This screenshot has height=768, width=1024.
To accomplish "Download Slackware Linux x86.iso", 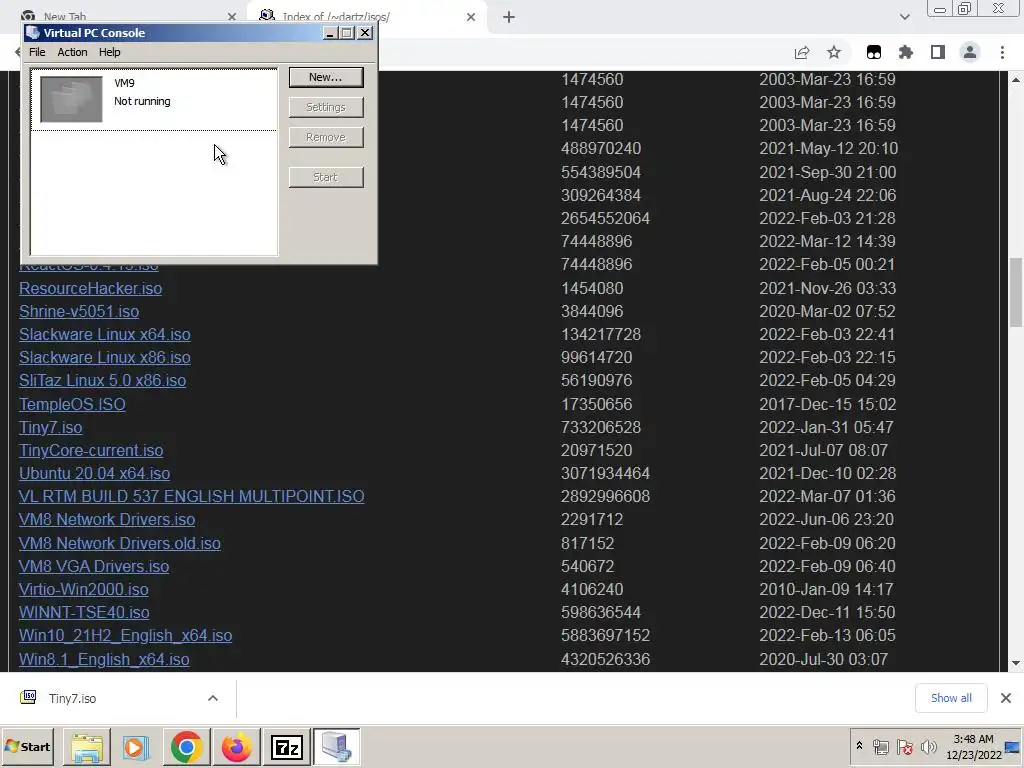I will point(104,357).
